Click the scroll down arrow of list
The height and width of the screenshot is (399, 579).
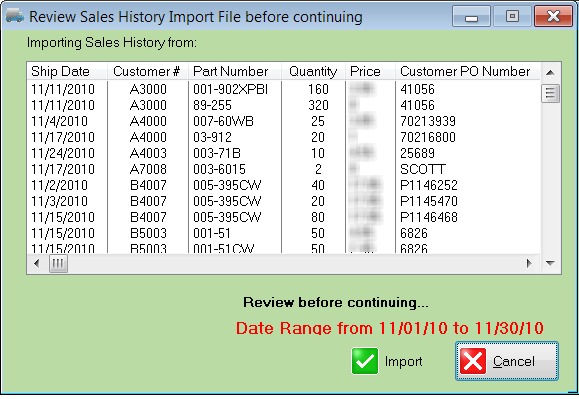[x=550, y=263]
